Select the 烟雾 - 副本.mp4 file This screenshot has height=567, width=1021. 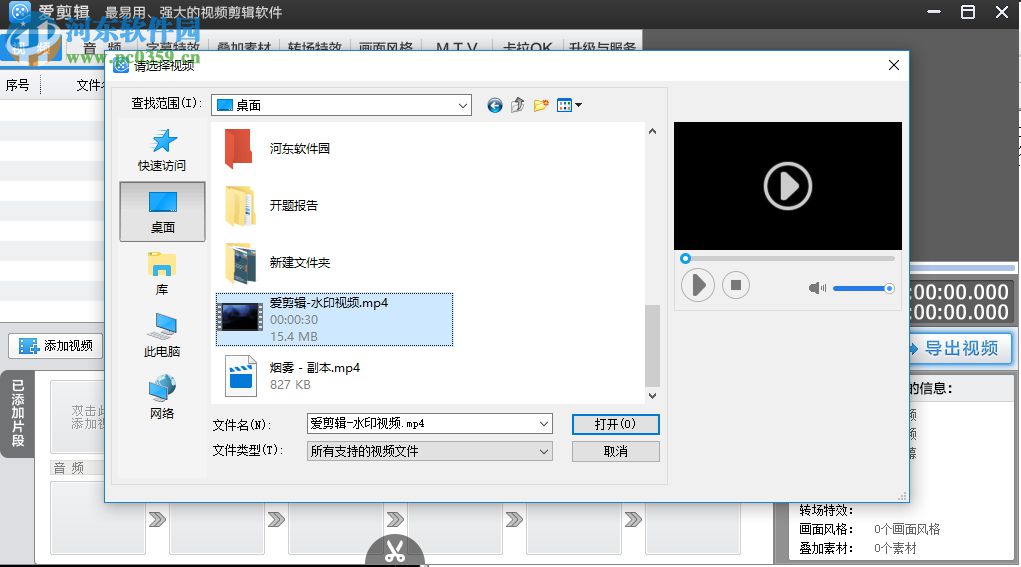point(292,376)
